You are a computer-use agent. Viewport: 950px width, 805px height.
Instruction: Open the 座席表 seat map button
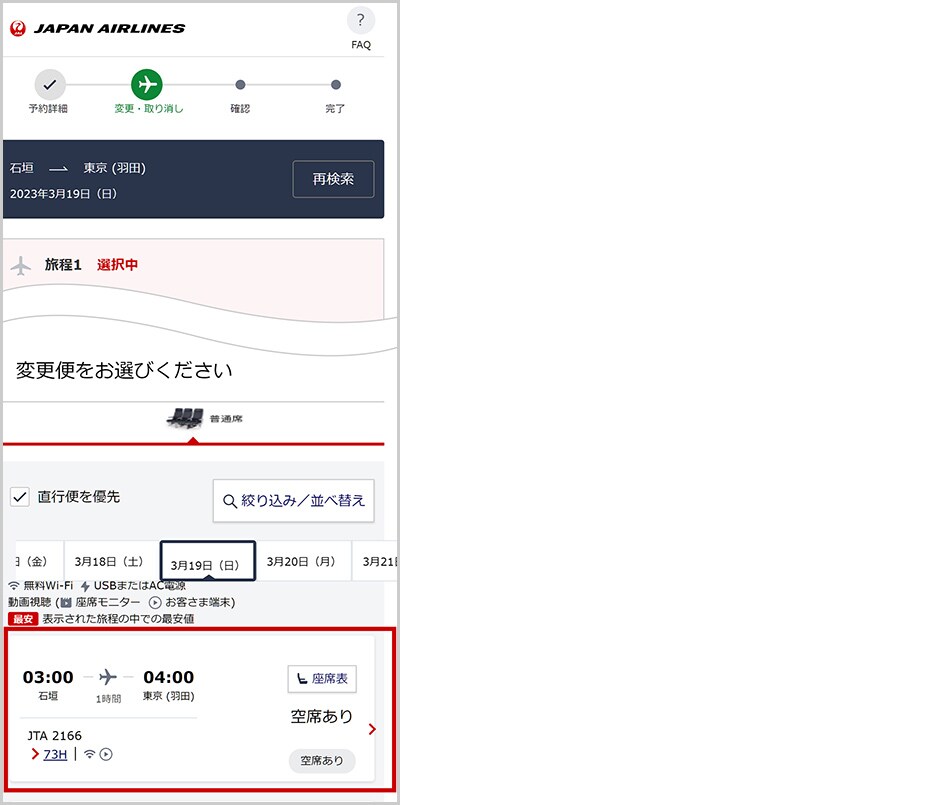point(322,679)
